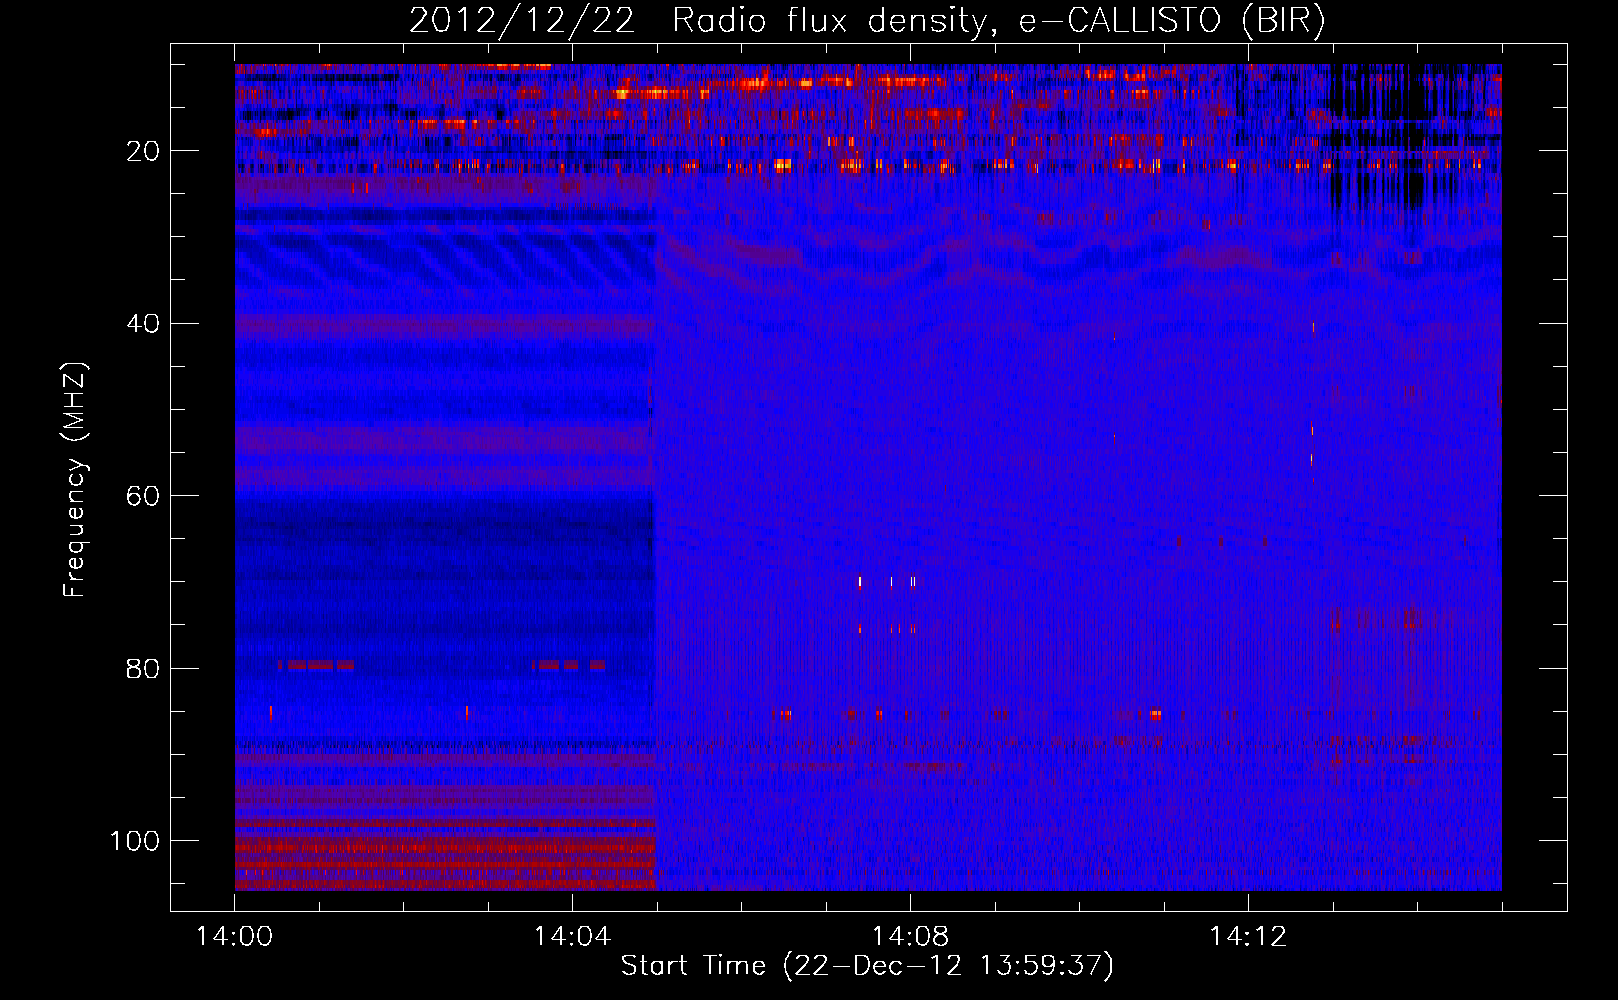This screenshot has height=1000, width=1618.
Task: Click the 'Start Time (22-Dec-12 13:59:37)' label
Action: pos(867,966)
